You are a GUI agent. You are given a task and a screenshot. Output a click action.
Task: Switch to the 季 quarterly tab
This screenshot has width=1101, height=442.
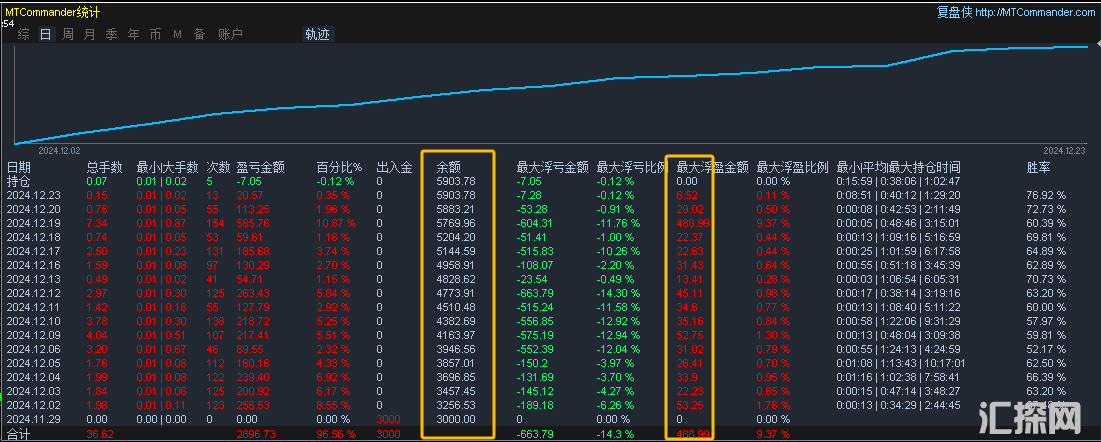click(111, 34)
